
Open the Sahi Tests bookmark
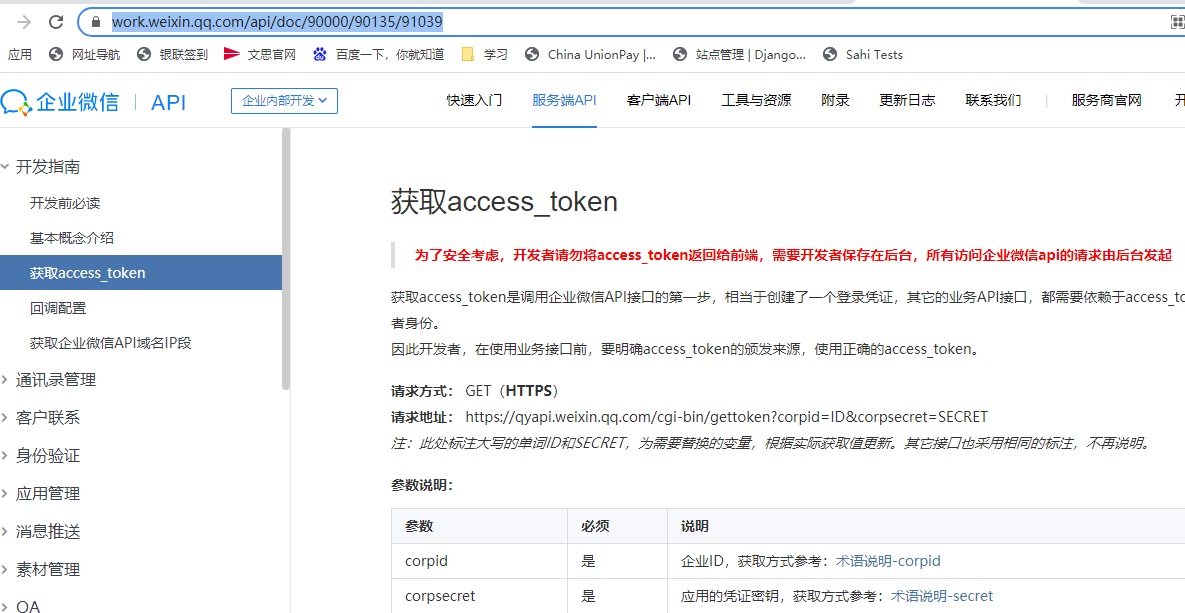pos(863,54)
